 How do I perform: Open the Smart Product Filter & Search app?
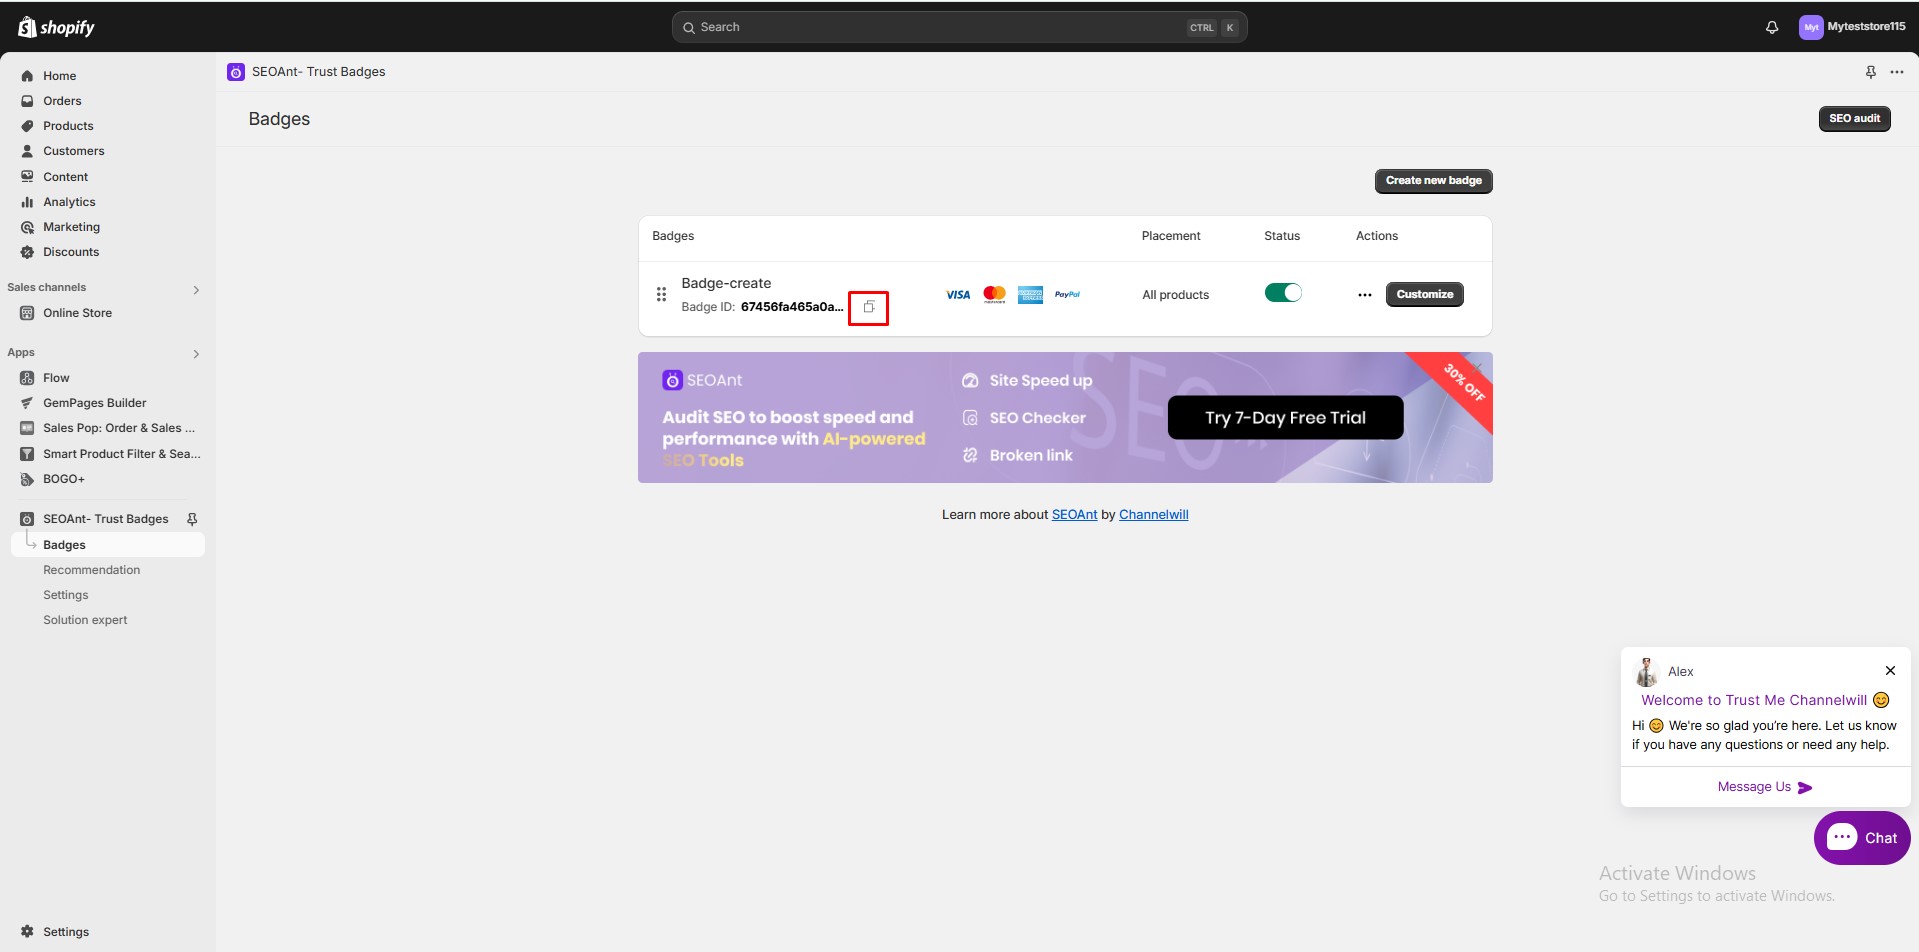119,453
